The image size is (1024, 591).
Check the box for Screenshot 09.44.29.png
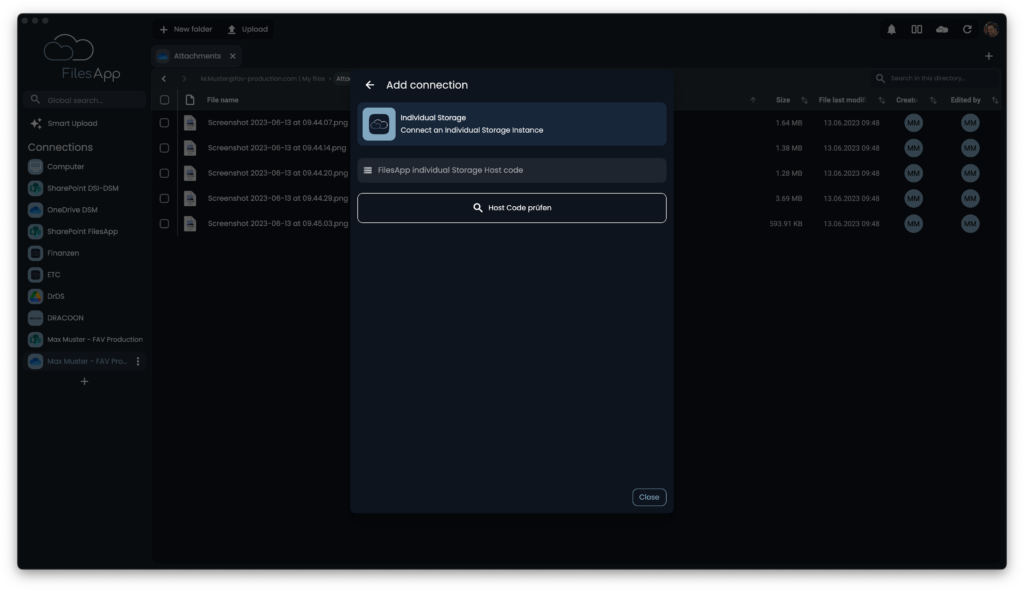[165, 199]
